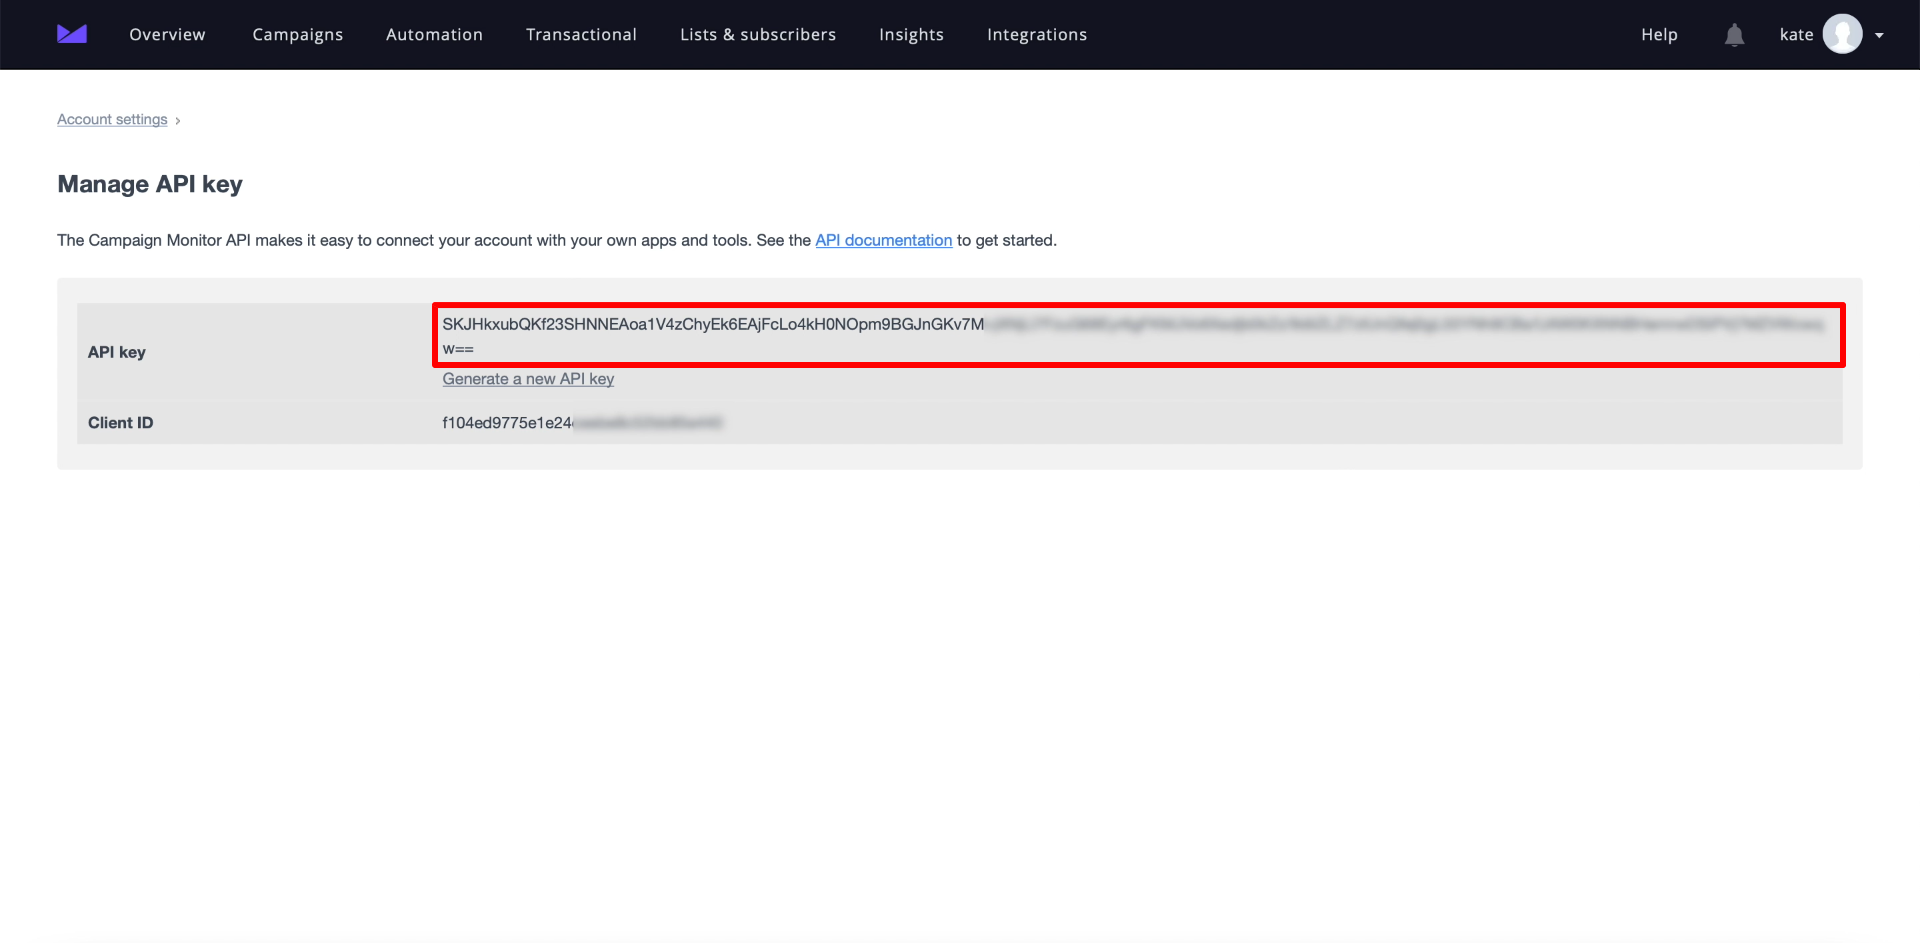Click the Manage API key heading

pos(150,184)
